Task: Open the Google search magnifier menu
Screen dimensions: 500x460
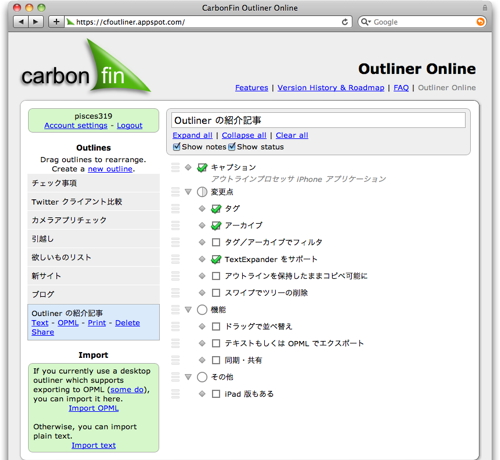Action: [x=366, y=22]
